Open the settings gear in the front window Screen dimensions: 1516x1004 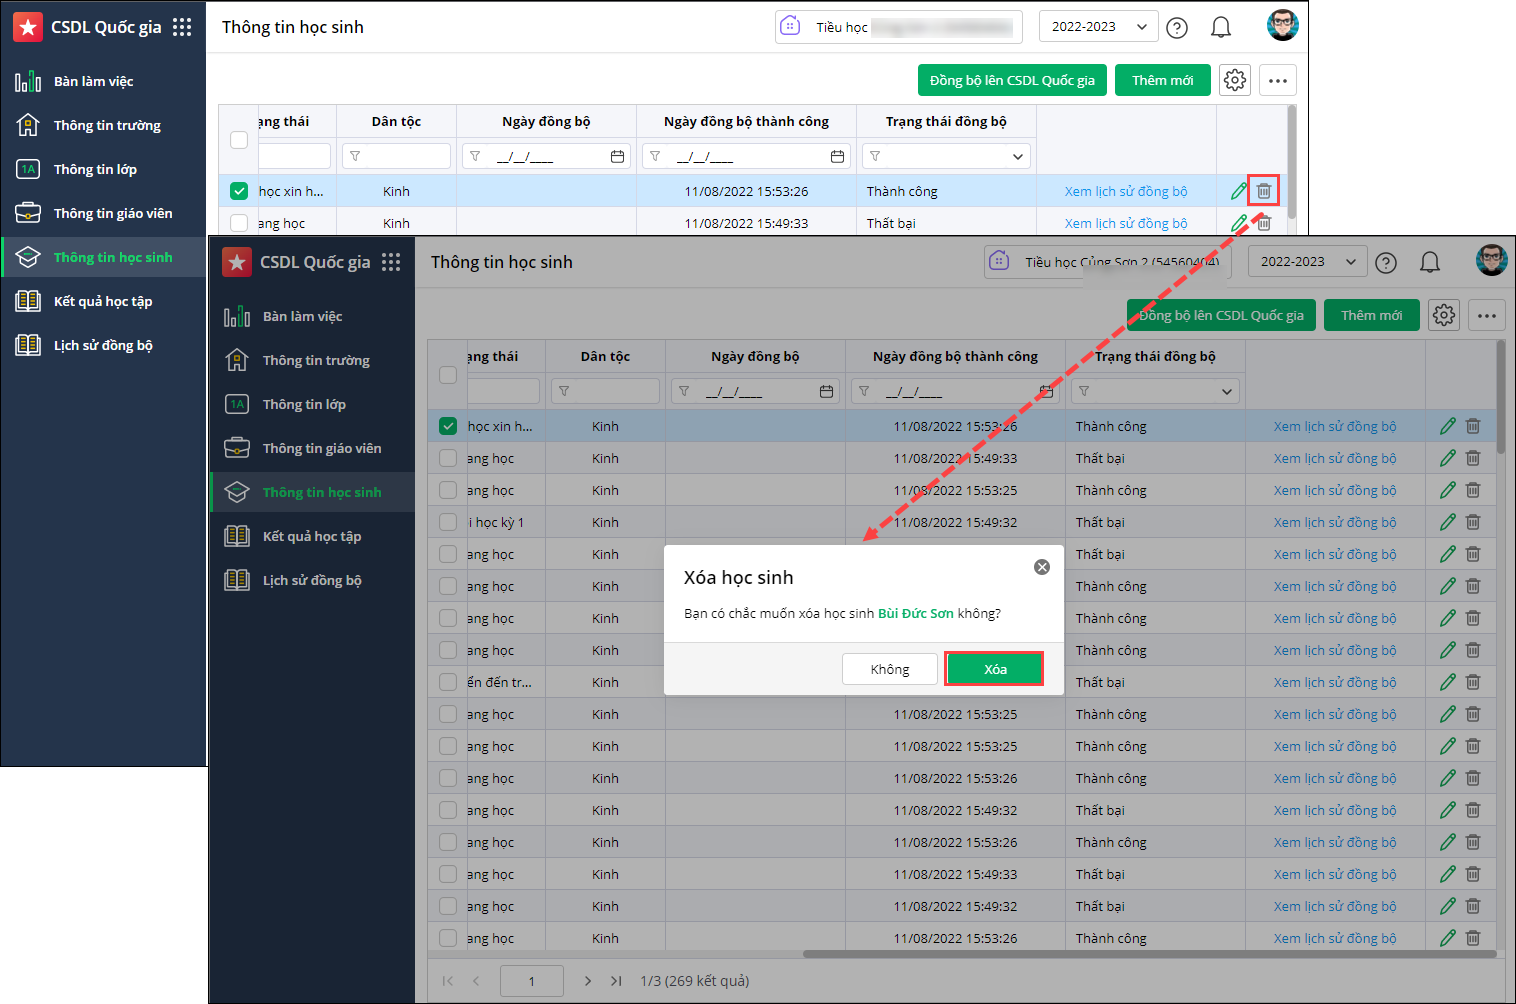coord(1444,315)
